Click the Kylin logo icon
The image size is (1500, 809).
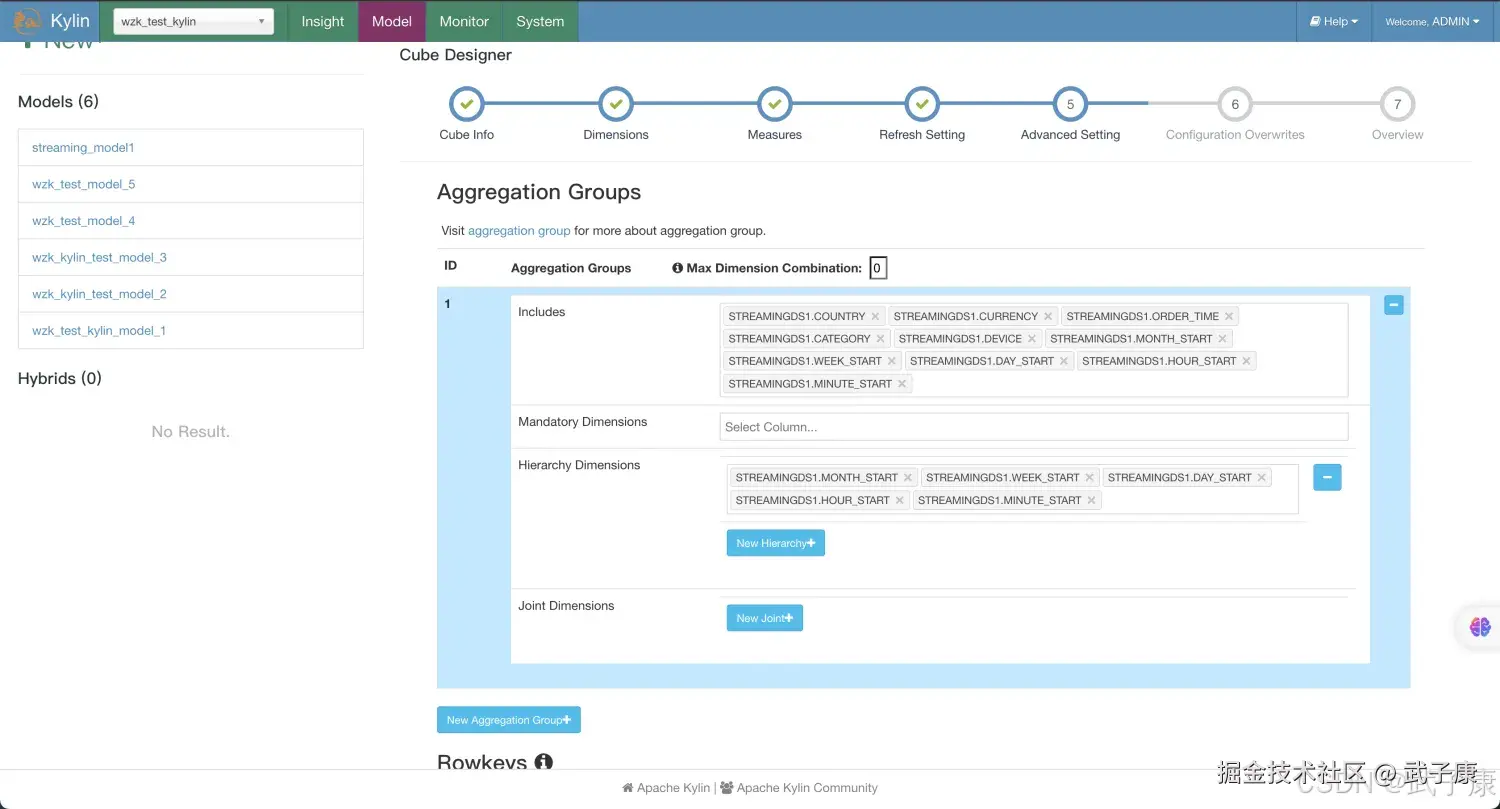pos(27,20)
